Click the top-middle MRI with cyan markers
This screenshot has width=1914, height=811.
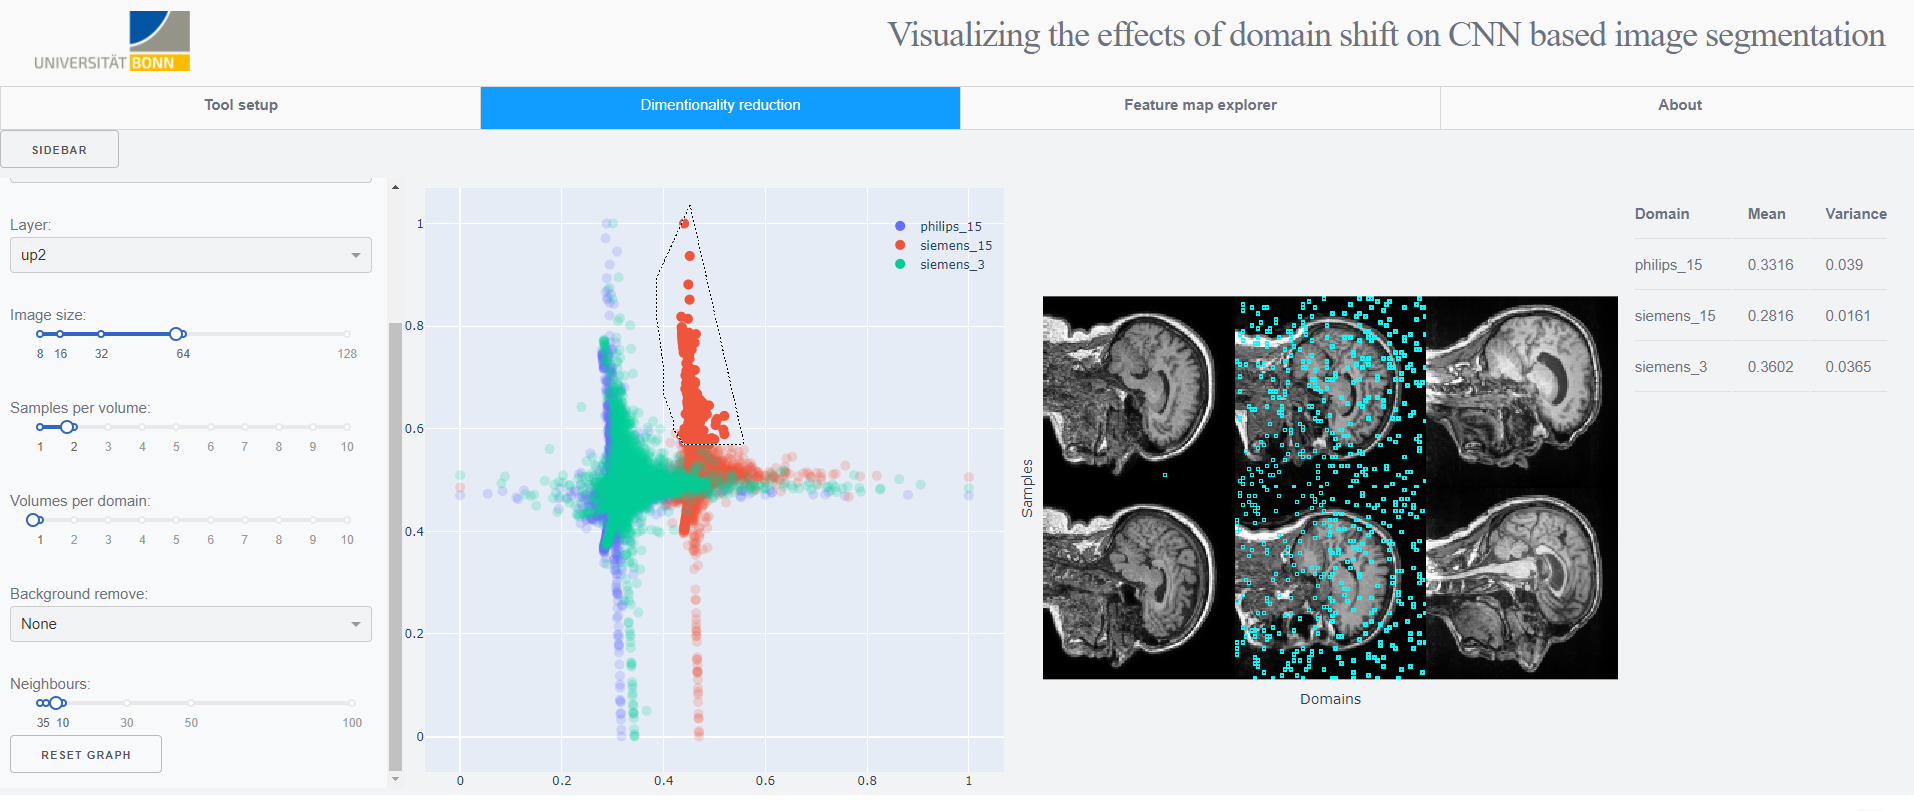click(1330, 391)
